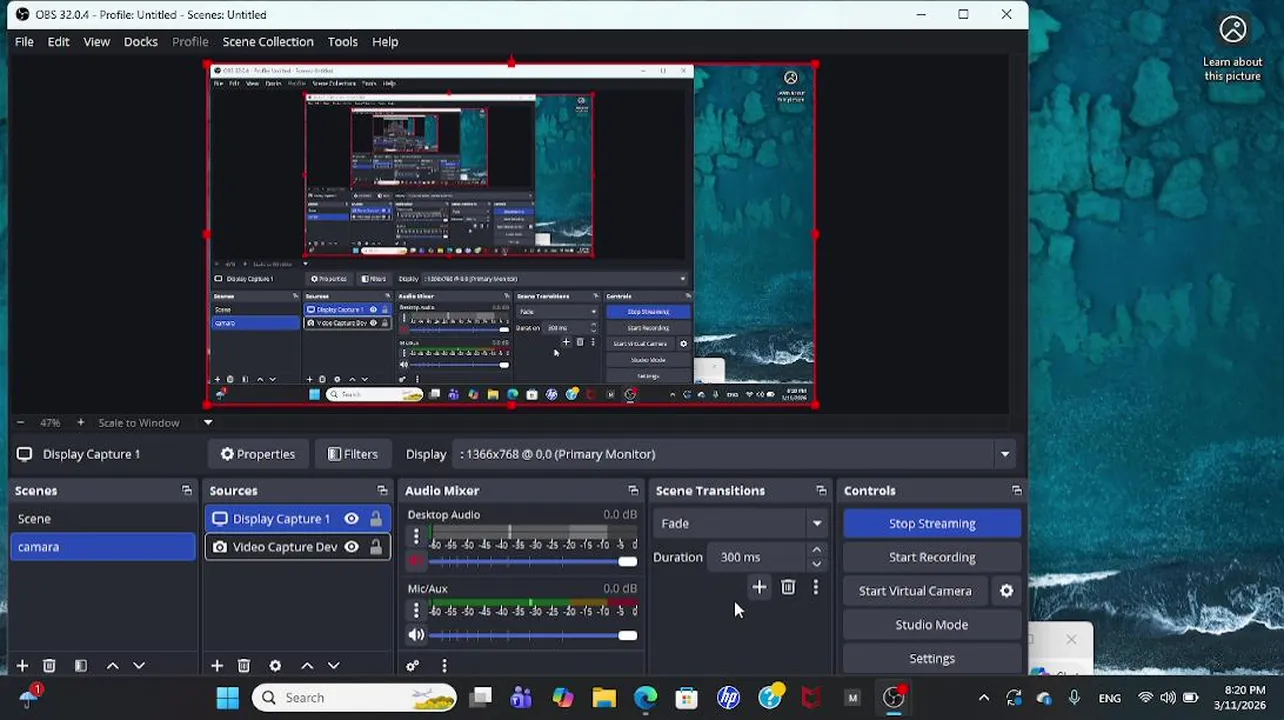Lock the Video Capture Device source
This screenshot has height=720, width=1284.
[376, 547]
